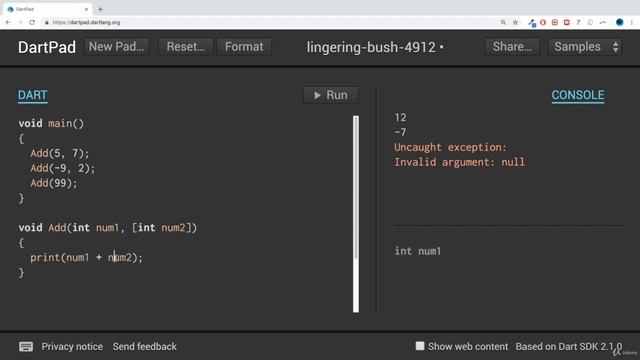Click the Reset... button
Viewport: 640px width, 360px height.
click(x=186, y=47)
